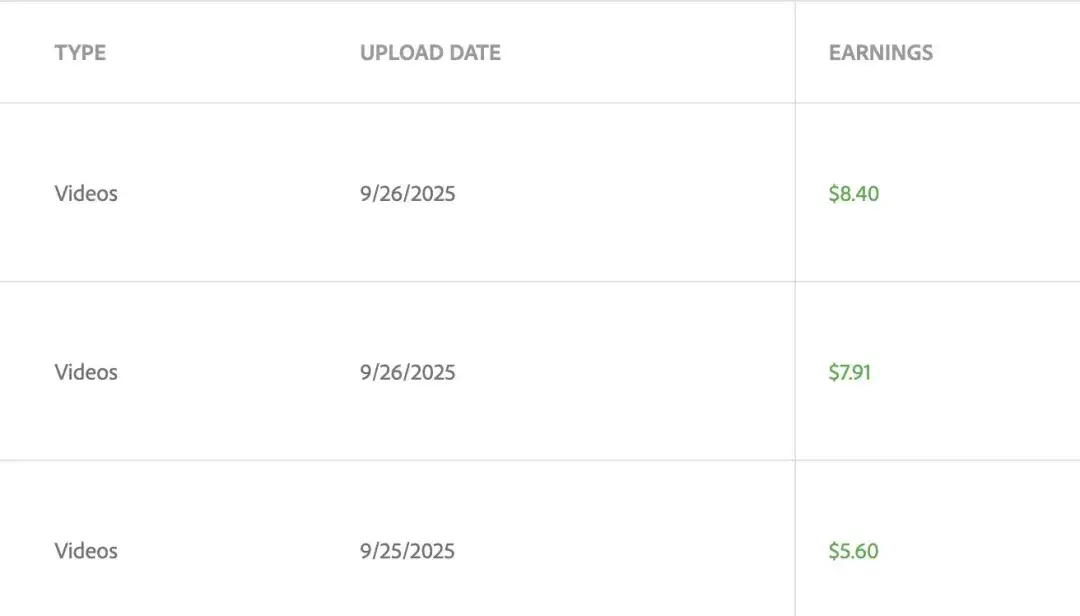Viewport: 1080px width, 616px height.
Task: Sort table by the TYPE column header
Action: coord(80,53)
